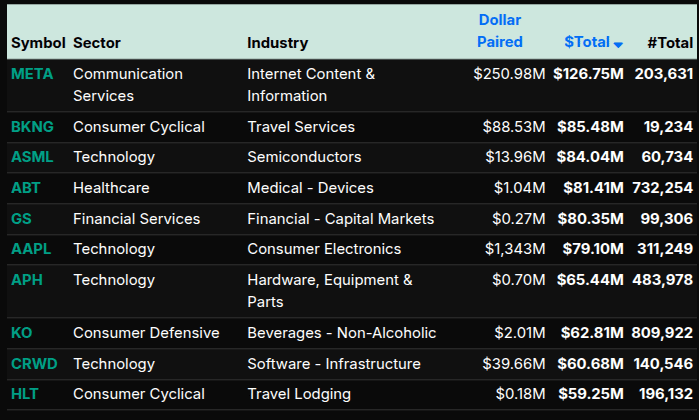This screenshot has height=420, width=699.
Task: Click AAPL's $1,343M dollar paired value
Action: pyautogui.click(x=514, y=249)
